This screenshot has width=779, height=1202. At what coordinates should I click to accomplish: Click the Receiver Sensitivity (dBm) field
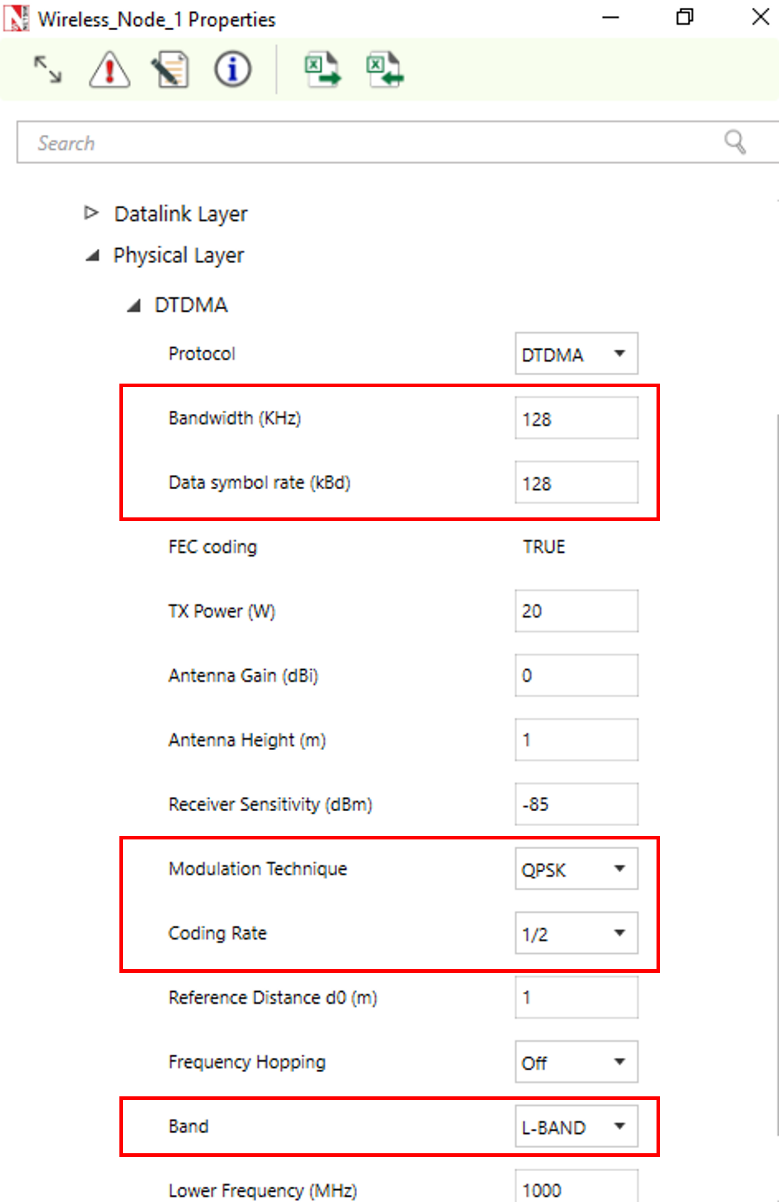(x=575, y=804)
